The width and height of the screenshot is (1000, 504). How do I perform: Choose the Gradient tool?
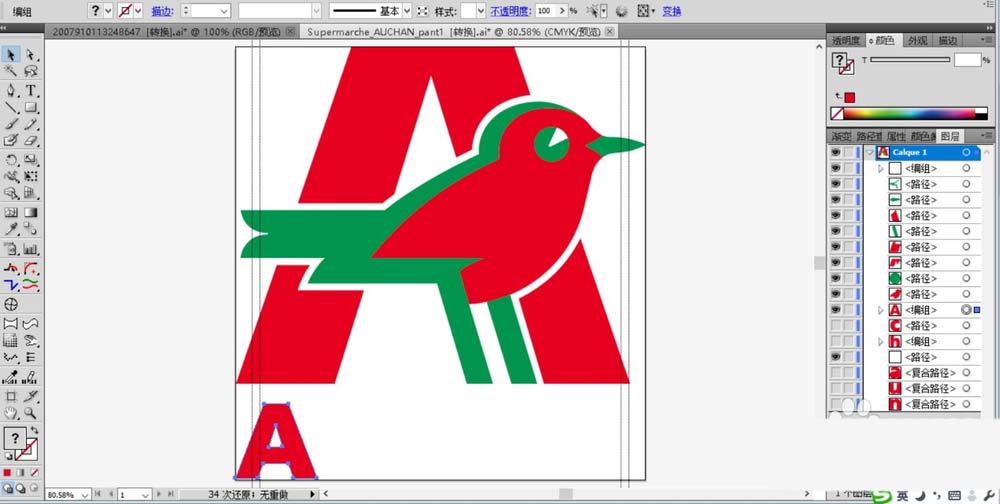point(31,212)
